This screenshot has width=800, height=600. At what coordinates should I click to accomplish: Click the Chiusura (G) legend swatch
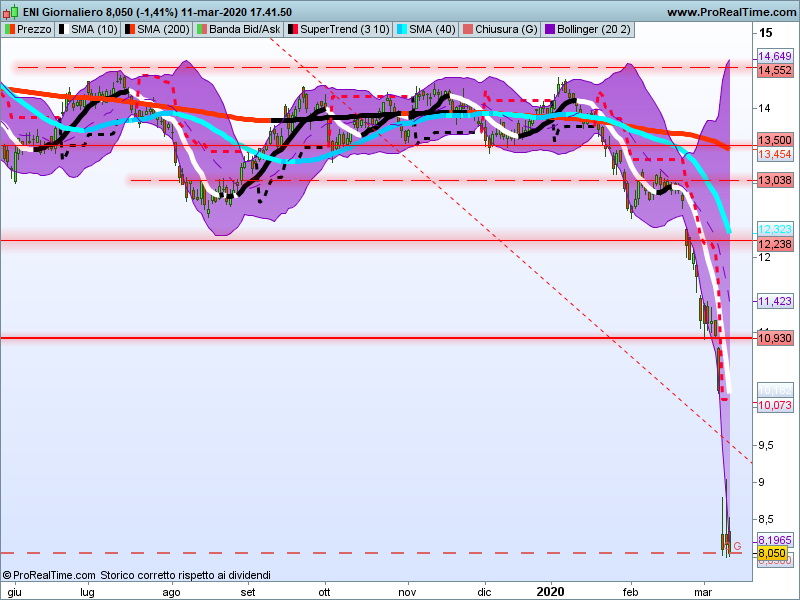[468, 30]
